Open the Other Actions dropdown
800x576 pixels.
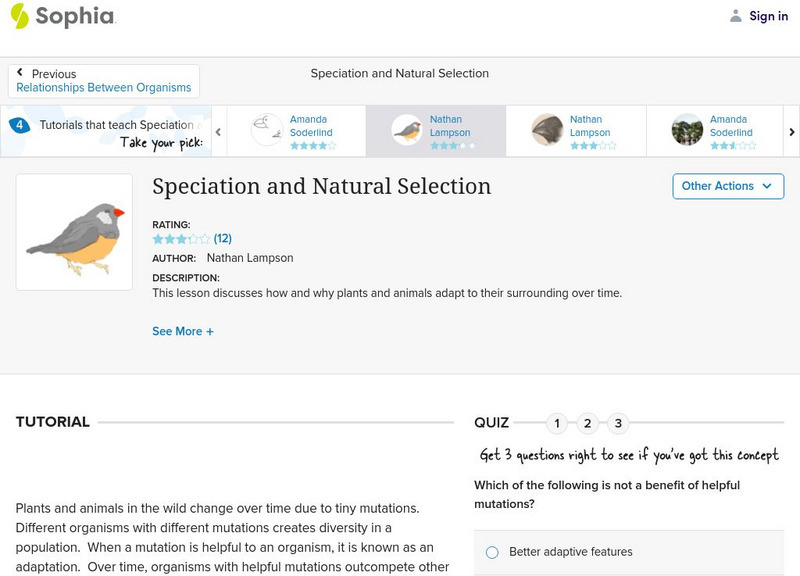[x=727, y=186]
